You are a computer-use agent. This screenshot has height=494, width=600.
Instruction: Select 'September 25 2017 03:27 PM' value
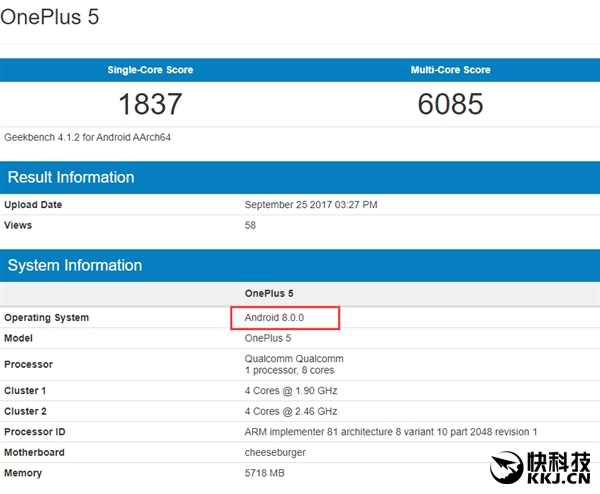coord(311,205)
